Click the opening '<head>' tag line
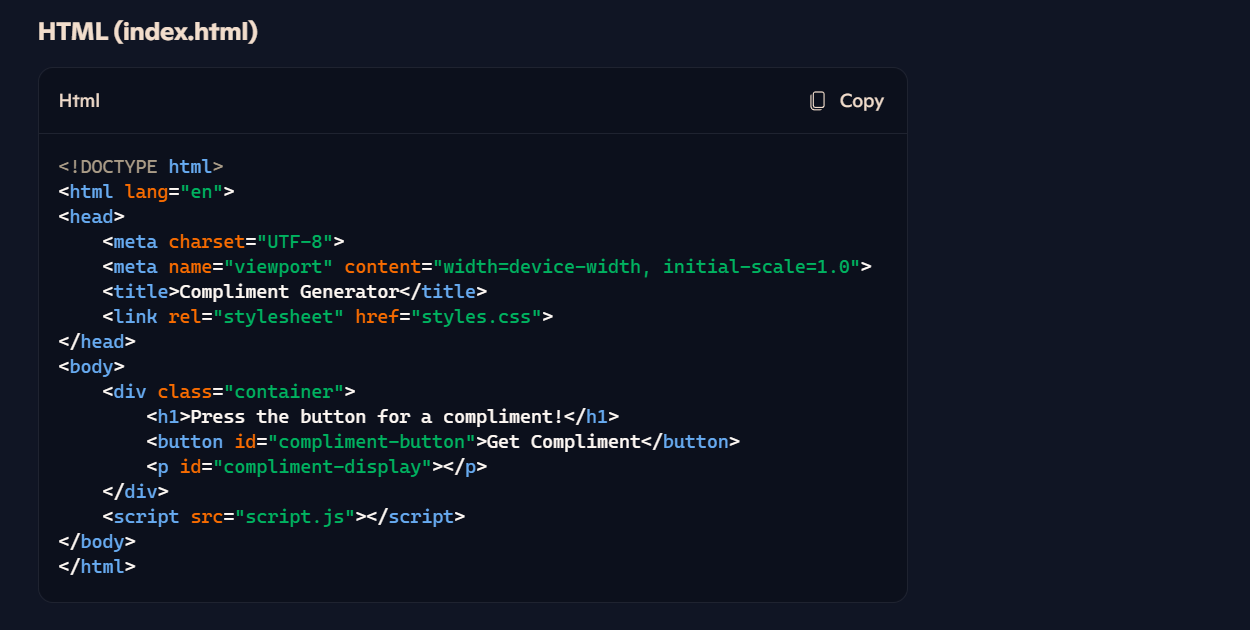This screenshot has height=630, width=1250. tap(91, 216)
